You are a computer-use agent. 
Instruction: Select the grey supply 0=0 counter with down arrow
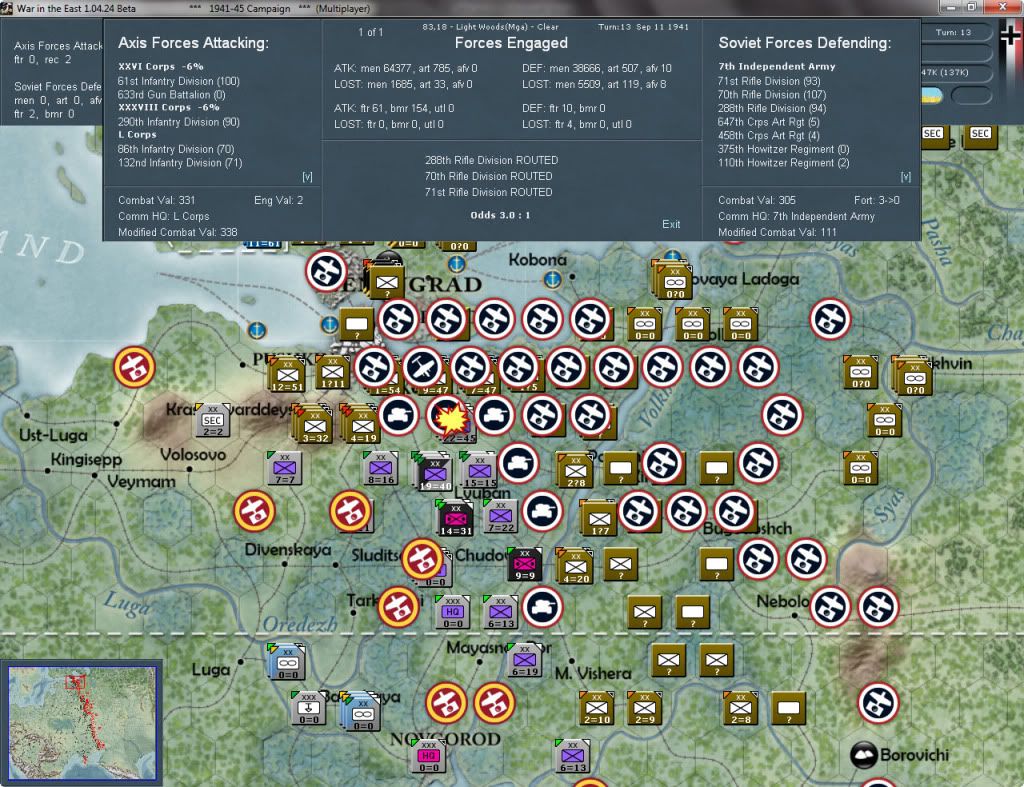pos(308,709)
